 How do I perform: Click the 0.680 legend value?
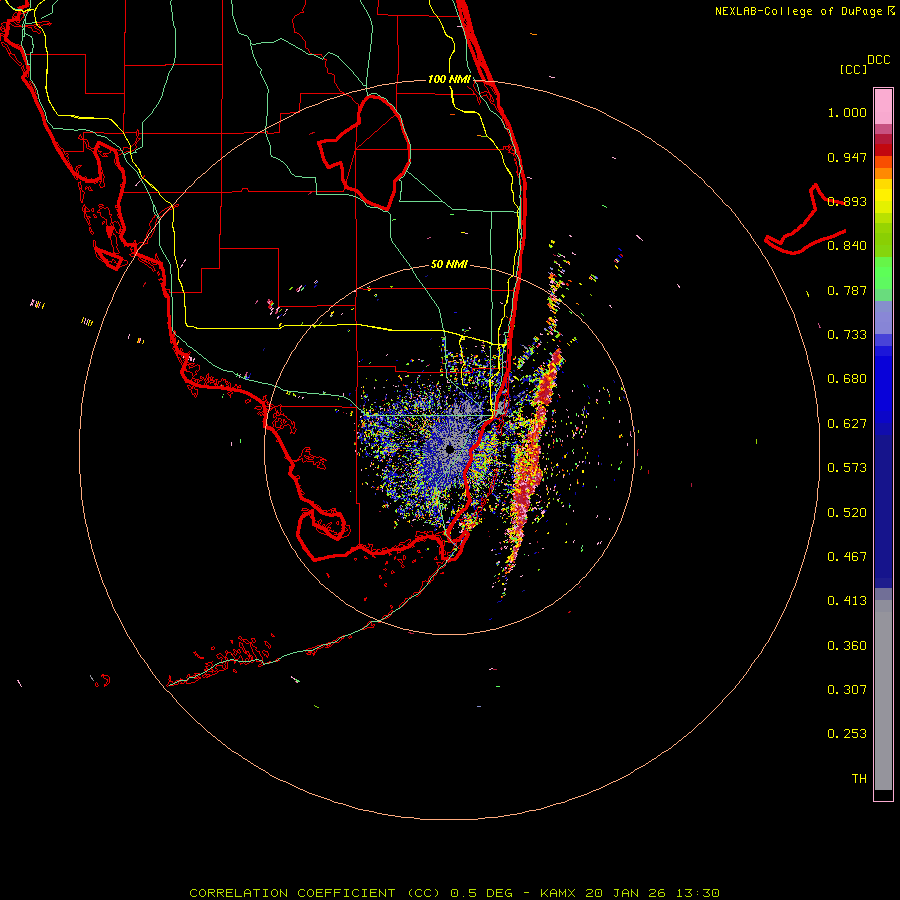[x=847, y=379]
